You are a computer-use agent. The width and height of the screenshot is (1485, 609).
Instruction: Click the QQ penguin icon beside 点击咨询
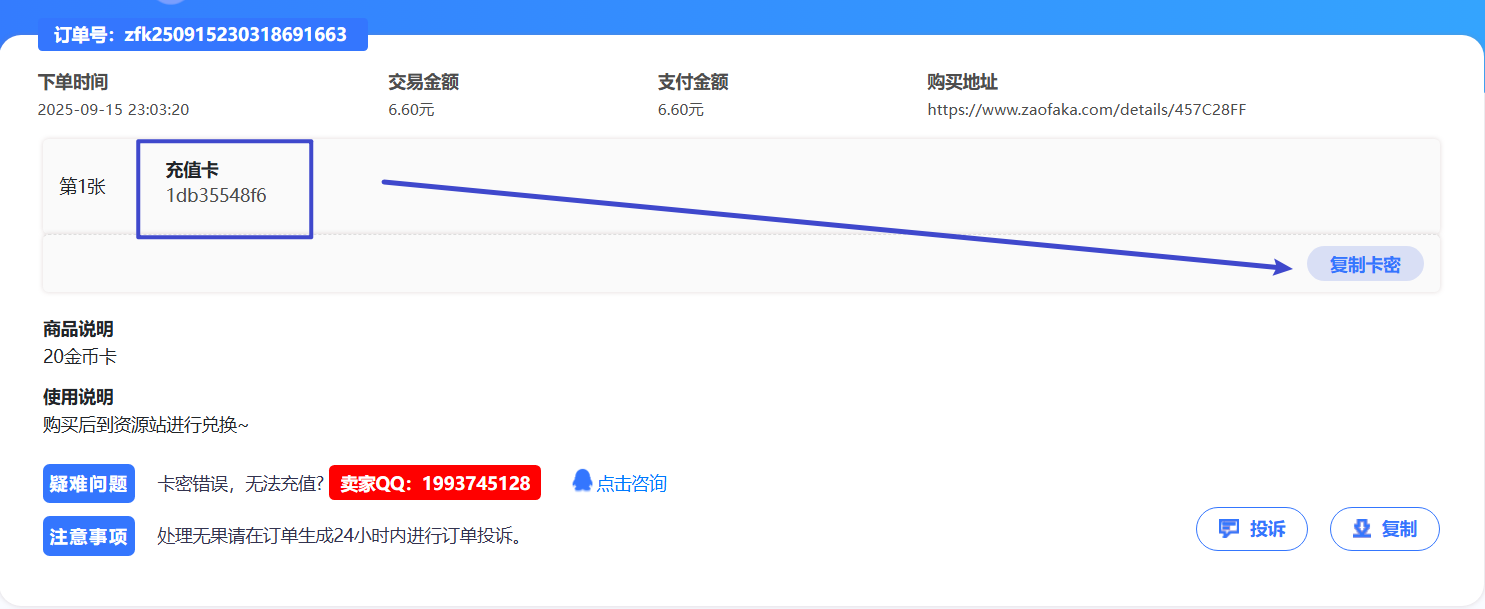582,481
